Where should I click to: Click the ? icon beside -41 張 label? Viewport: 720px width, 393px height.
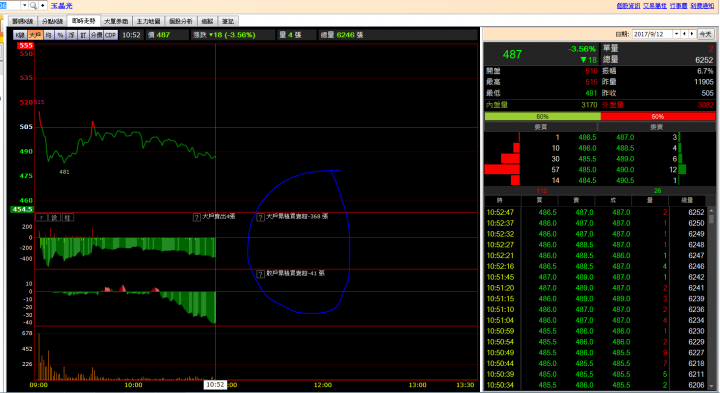260,274
